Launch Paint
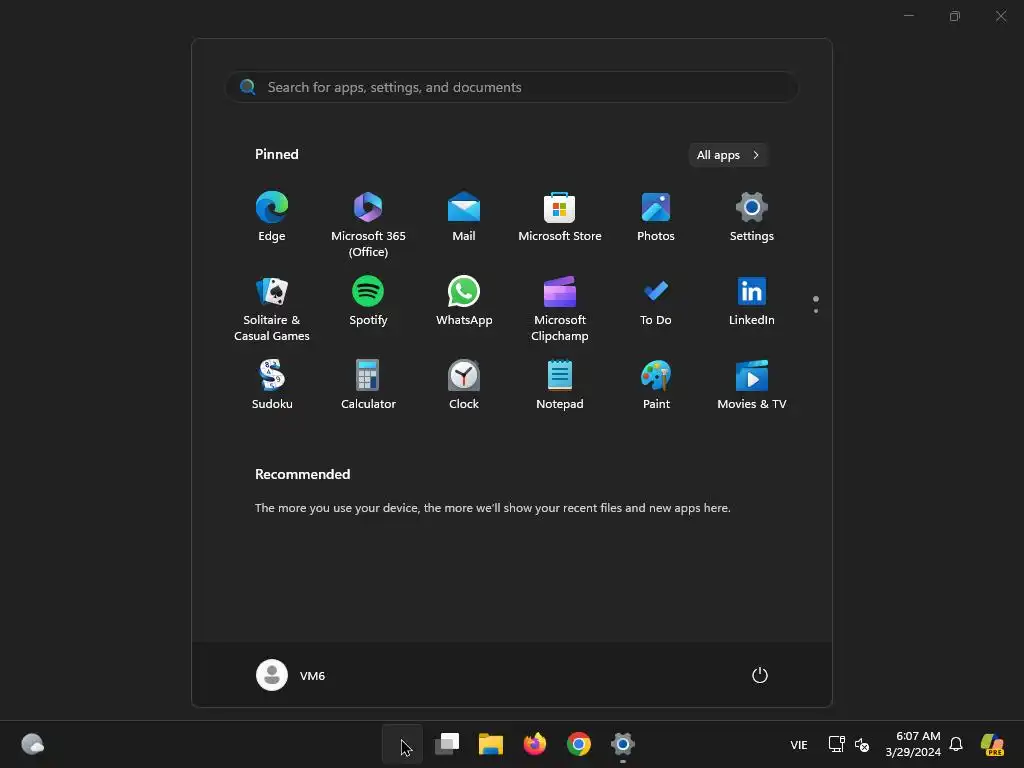 click(656, 385)
